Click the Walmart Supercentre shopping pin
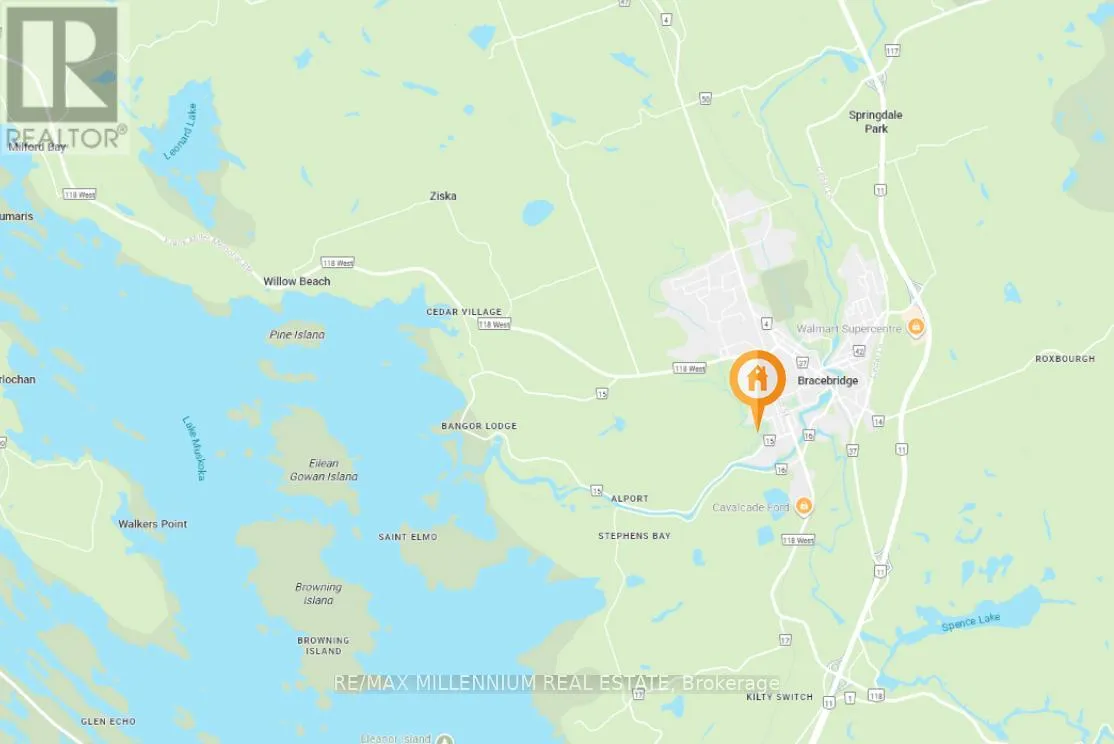Viewport: 1114px width, 744px height. coord(916,328)
